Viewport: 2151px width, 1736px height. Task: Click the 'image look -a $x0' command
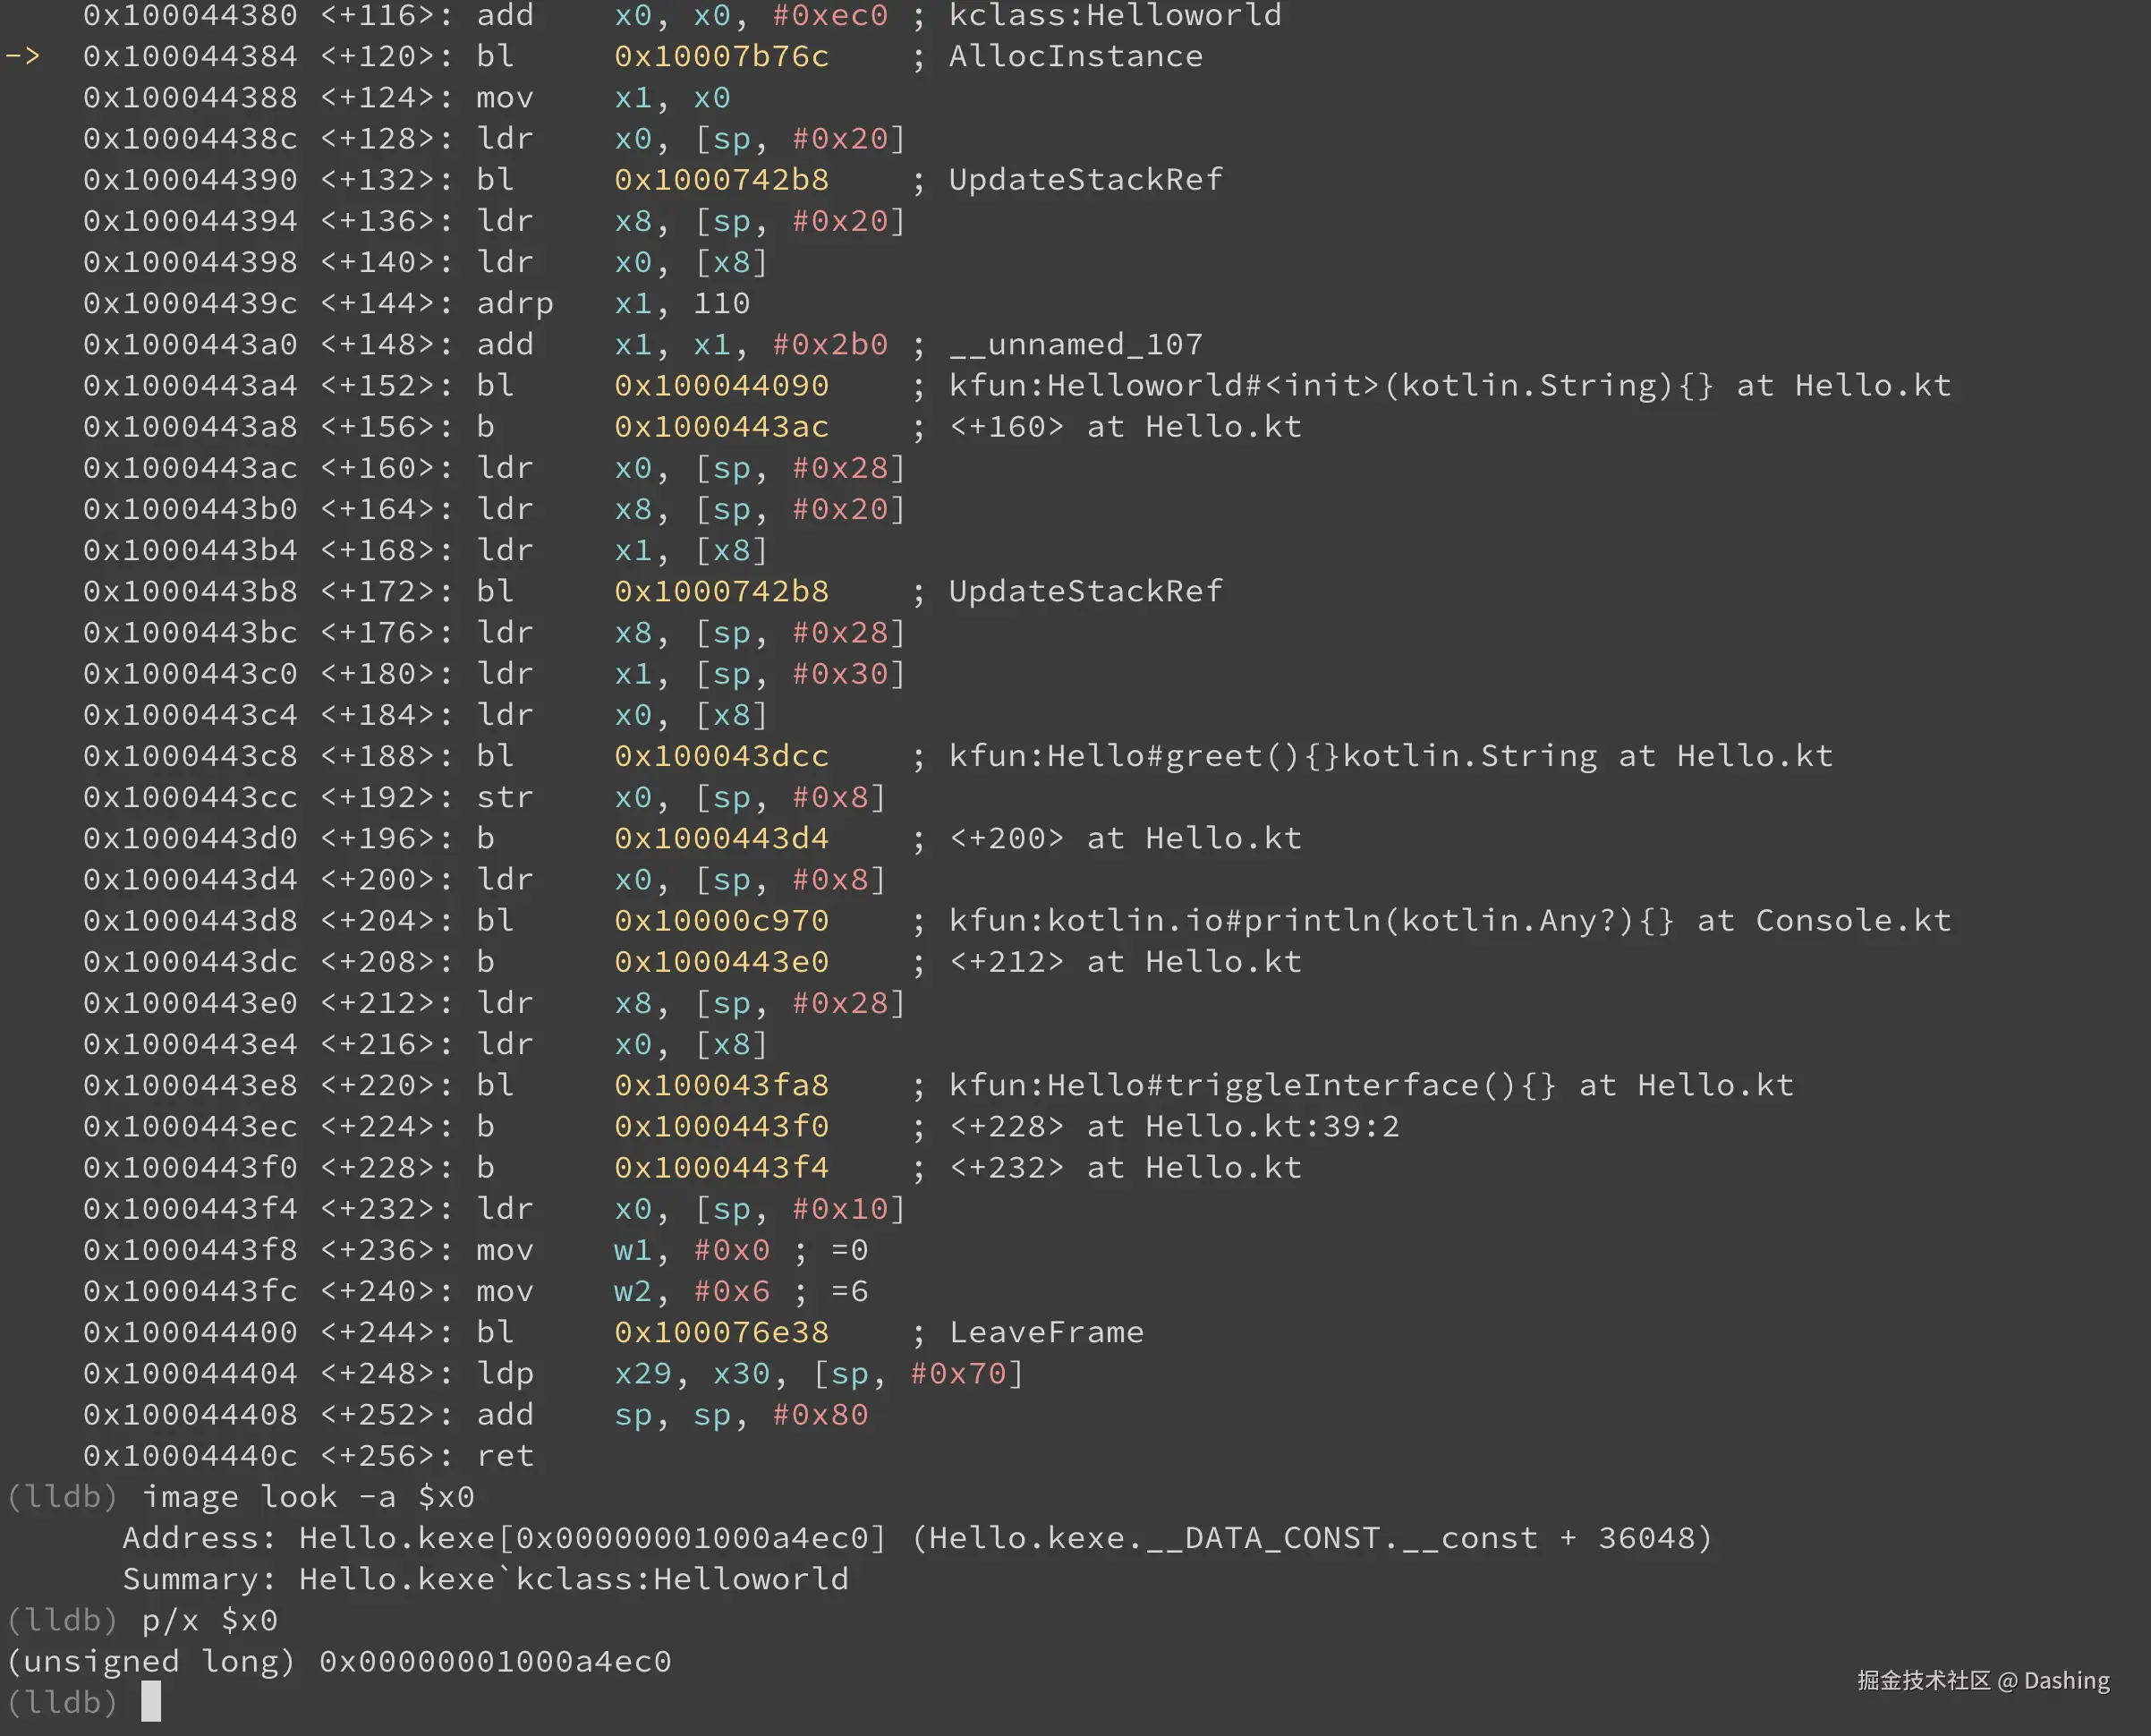pos(308,1497)
